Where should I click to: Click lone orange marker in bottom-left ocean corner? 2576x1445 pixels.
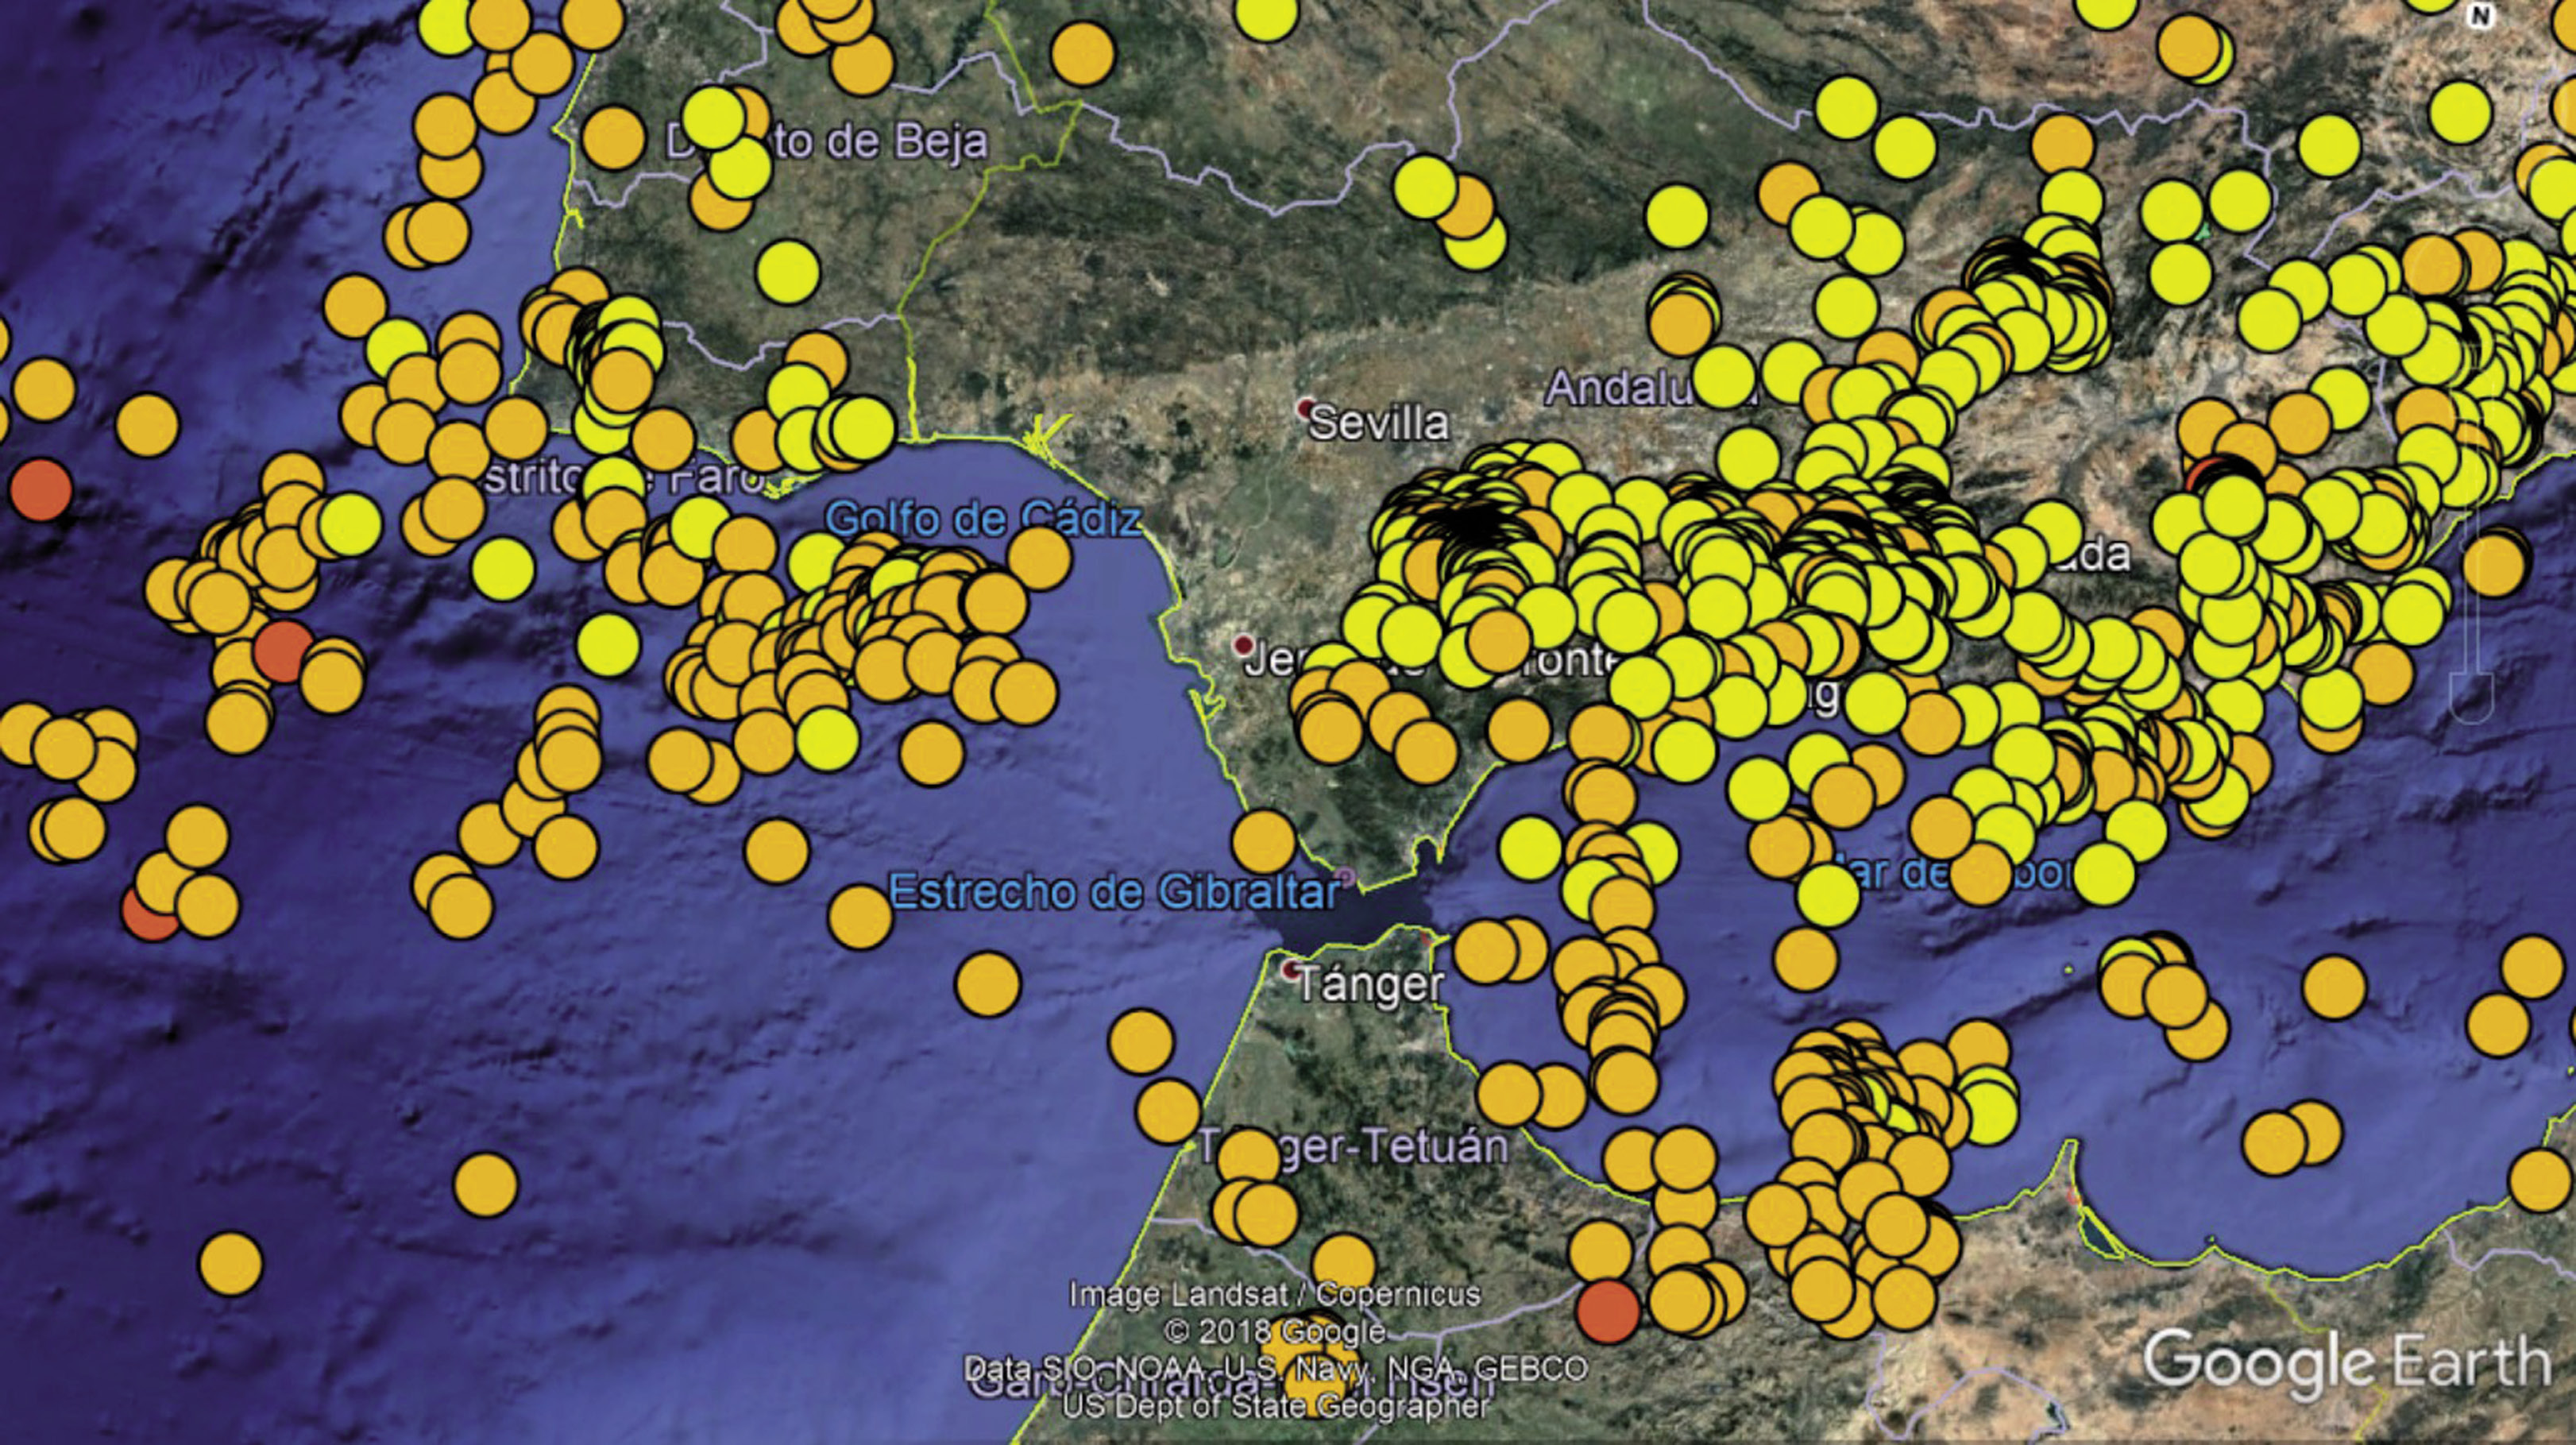231,1265
